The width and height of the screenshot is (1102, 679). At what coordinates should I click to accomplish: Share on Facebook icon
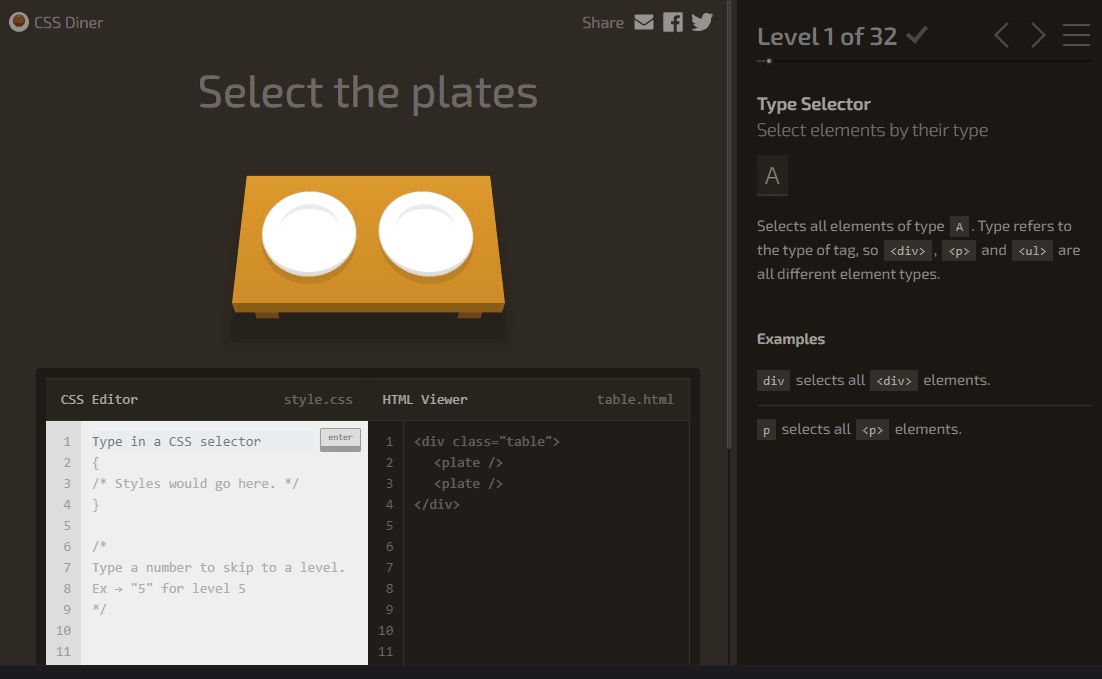click(673, 22)
